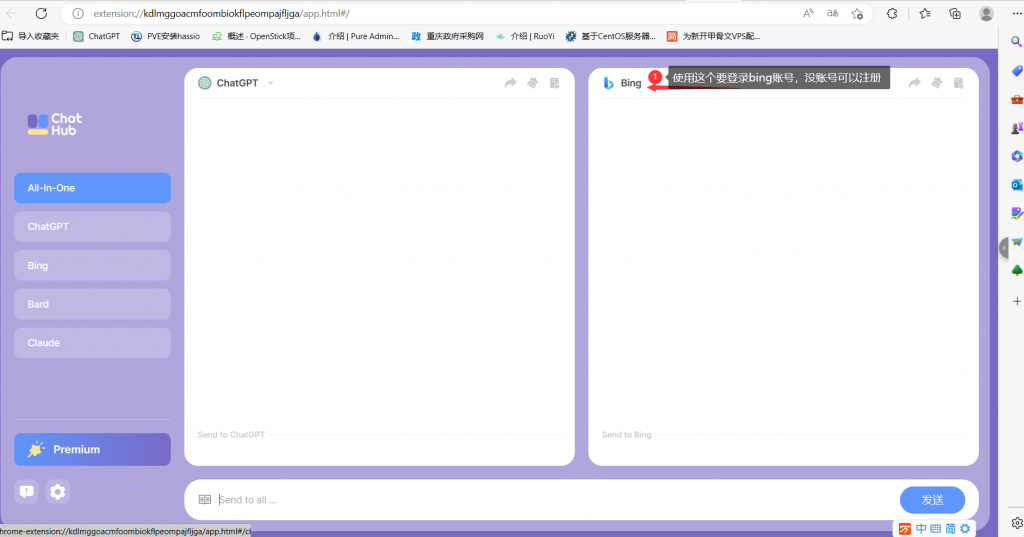
Task: Open the Edge settings and more menu
Action: (x=1015, y=13)
